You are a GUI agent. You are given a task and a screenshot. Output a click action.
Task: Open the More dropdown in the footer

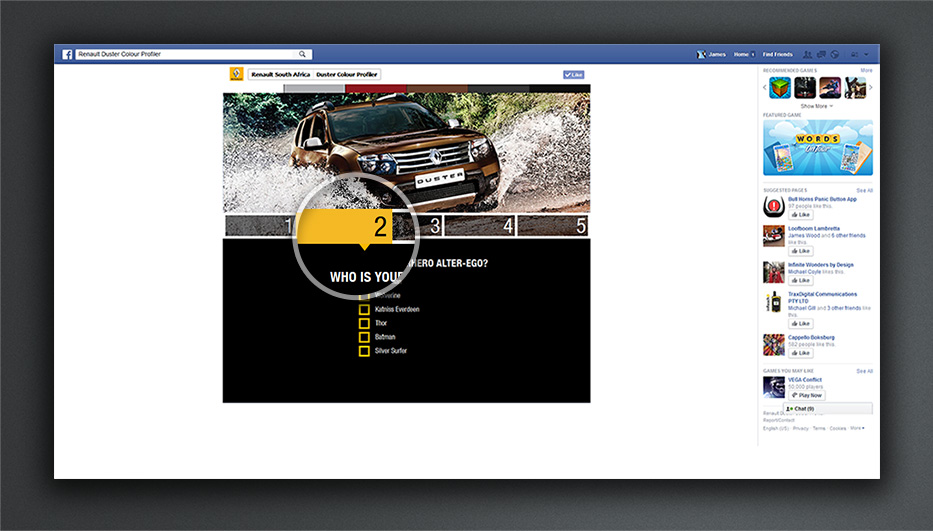[x=857, y=428]
